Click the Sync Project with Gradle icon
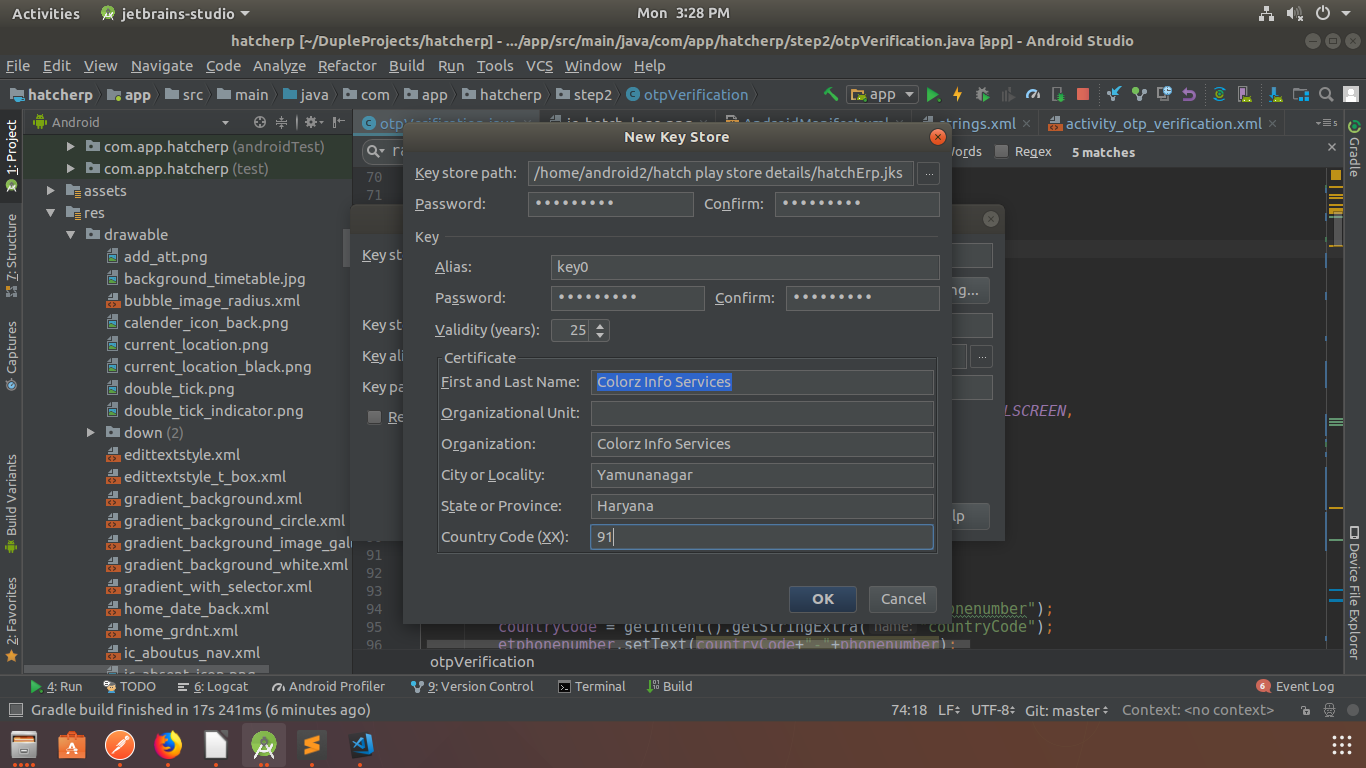 pyautogui.click(x=1219, y=94)
